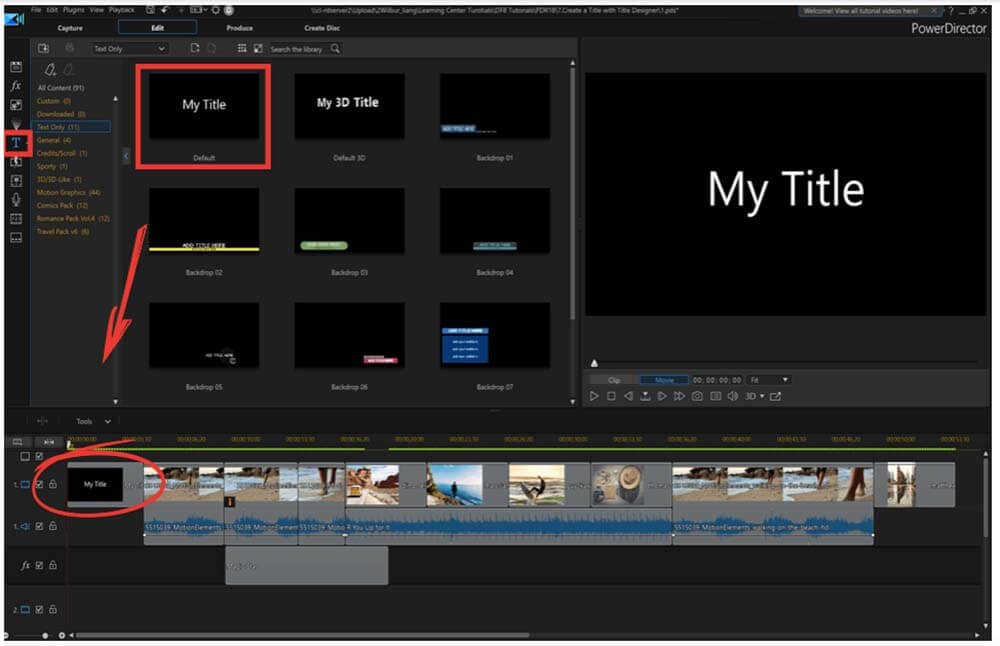The height and width of the screenshot is (646, 1000).
Task: Take a snapshot with the camera icon
Action: 697,397
